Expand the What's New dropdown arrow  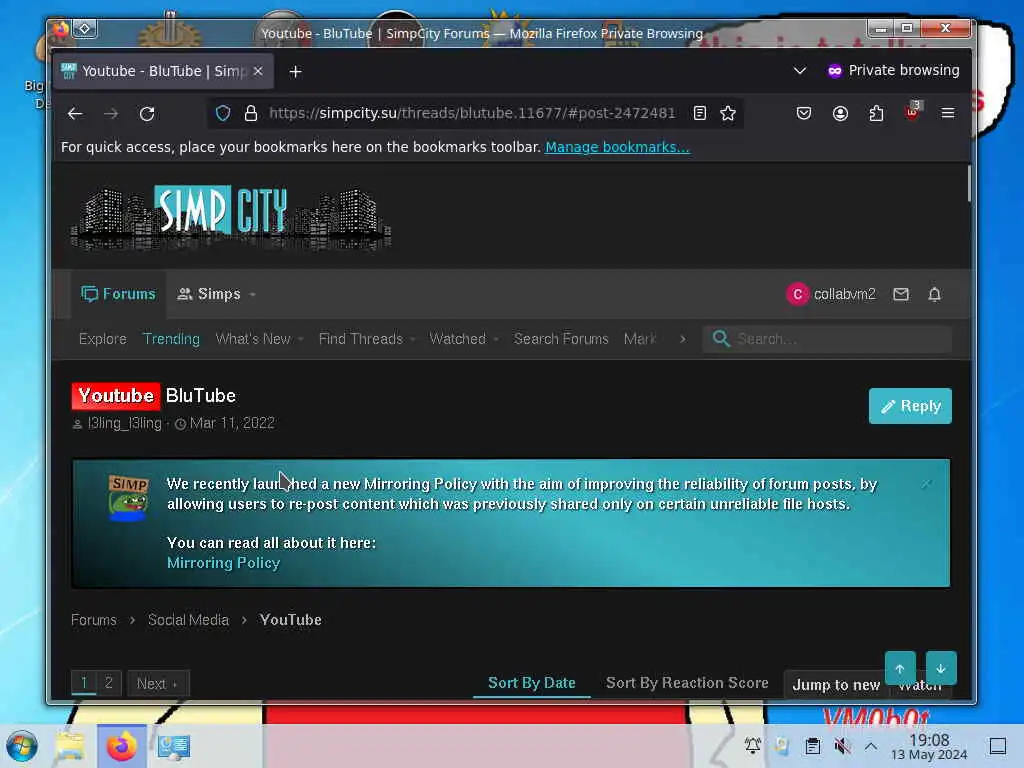tap(300, 340)
